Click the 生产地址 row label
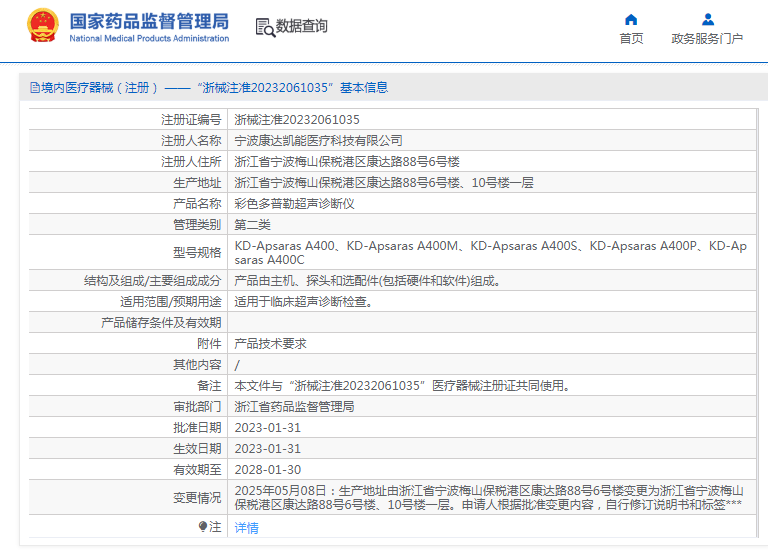The width and height of the screenshot is (768, 553). [x=197, y=183]
